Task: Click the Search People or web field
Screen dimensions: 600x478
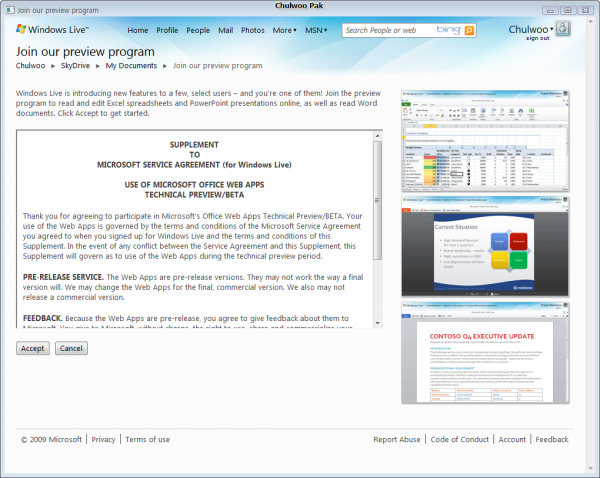Action: tap(389, 30)
